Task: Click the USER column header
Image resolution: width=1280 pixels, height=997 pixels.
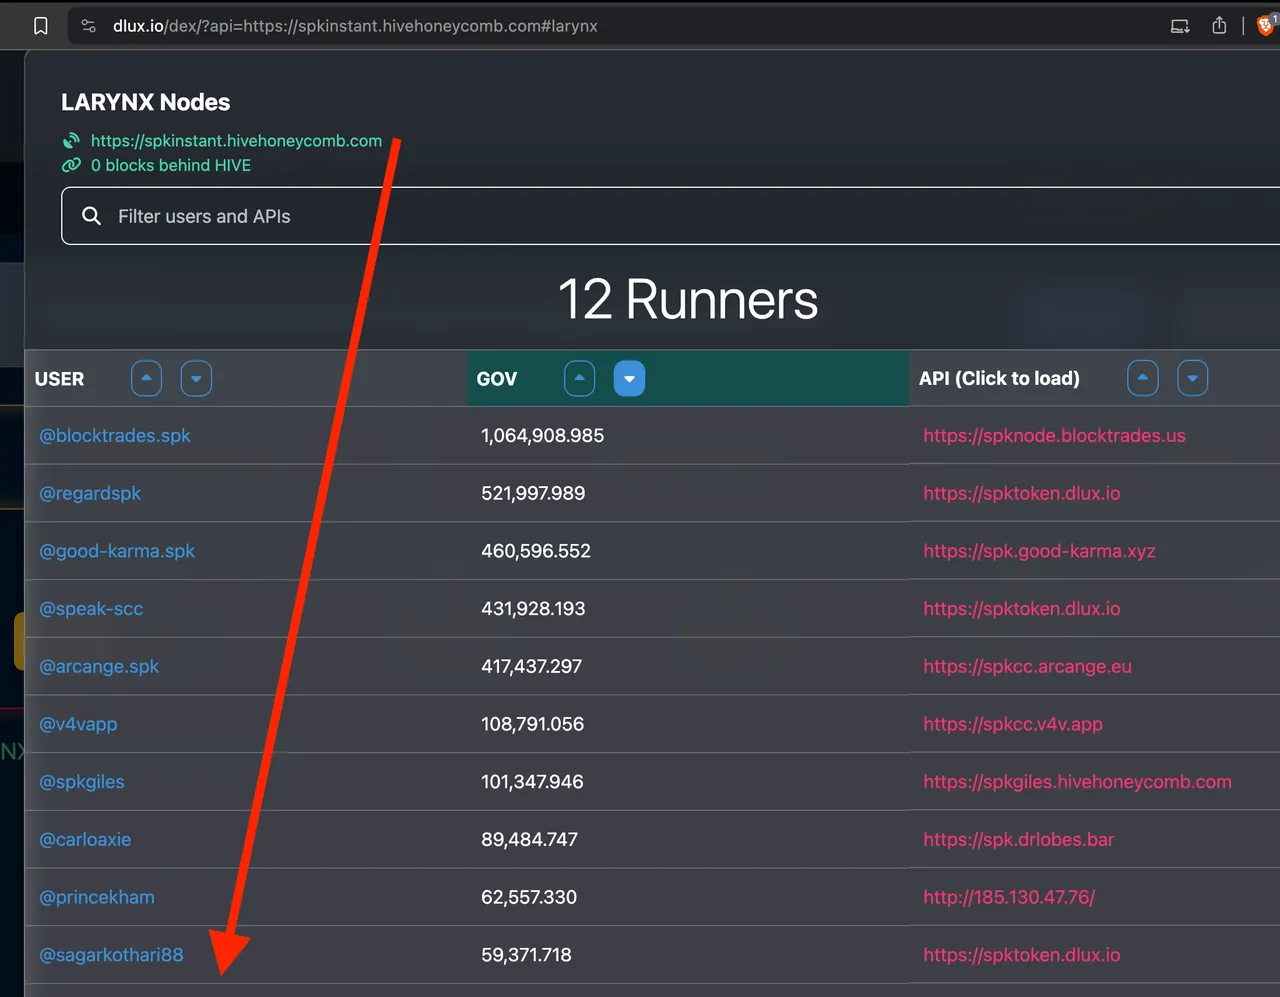Action: (59, 379)
